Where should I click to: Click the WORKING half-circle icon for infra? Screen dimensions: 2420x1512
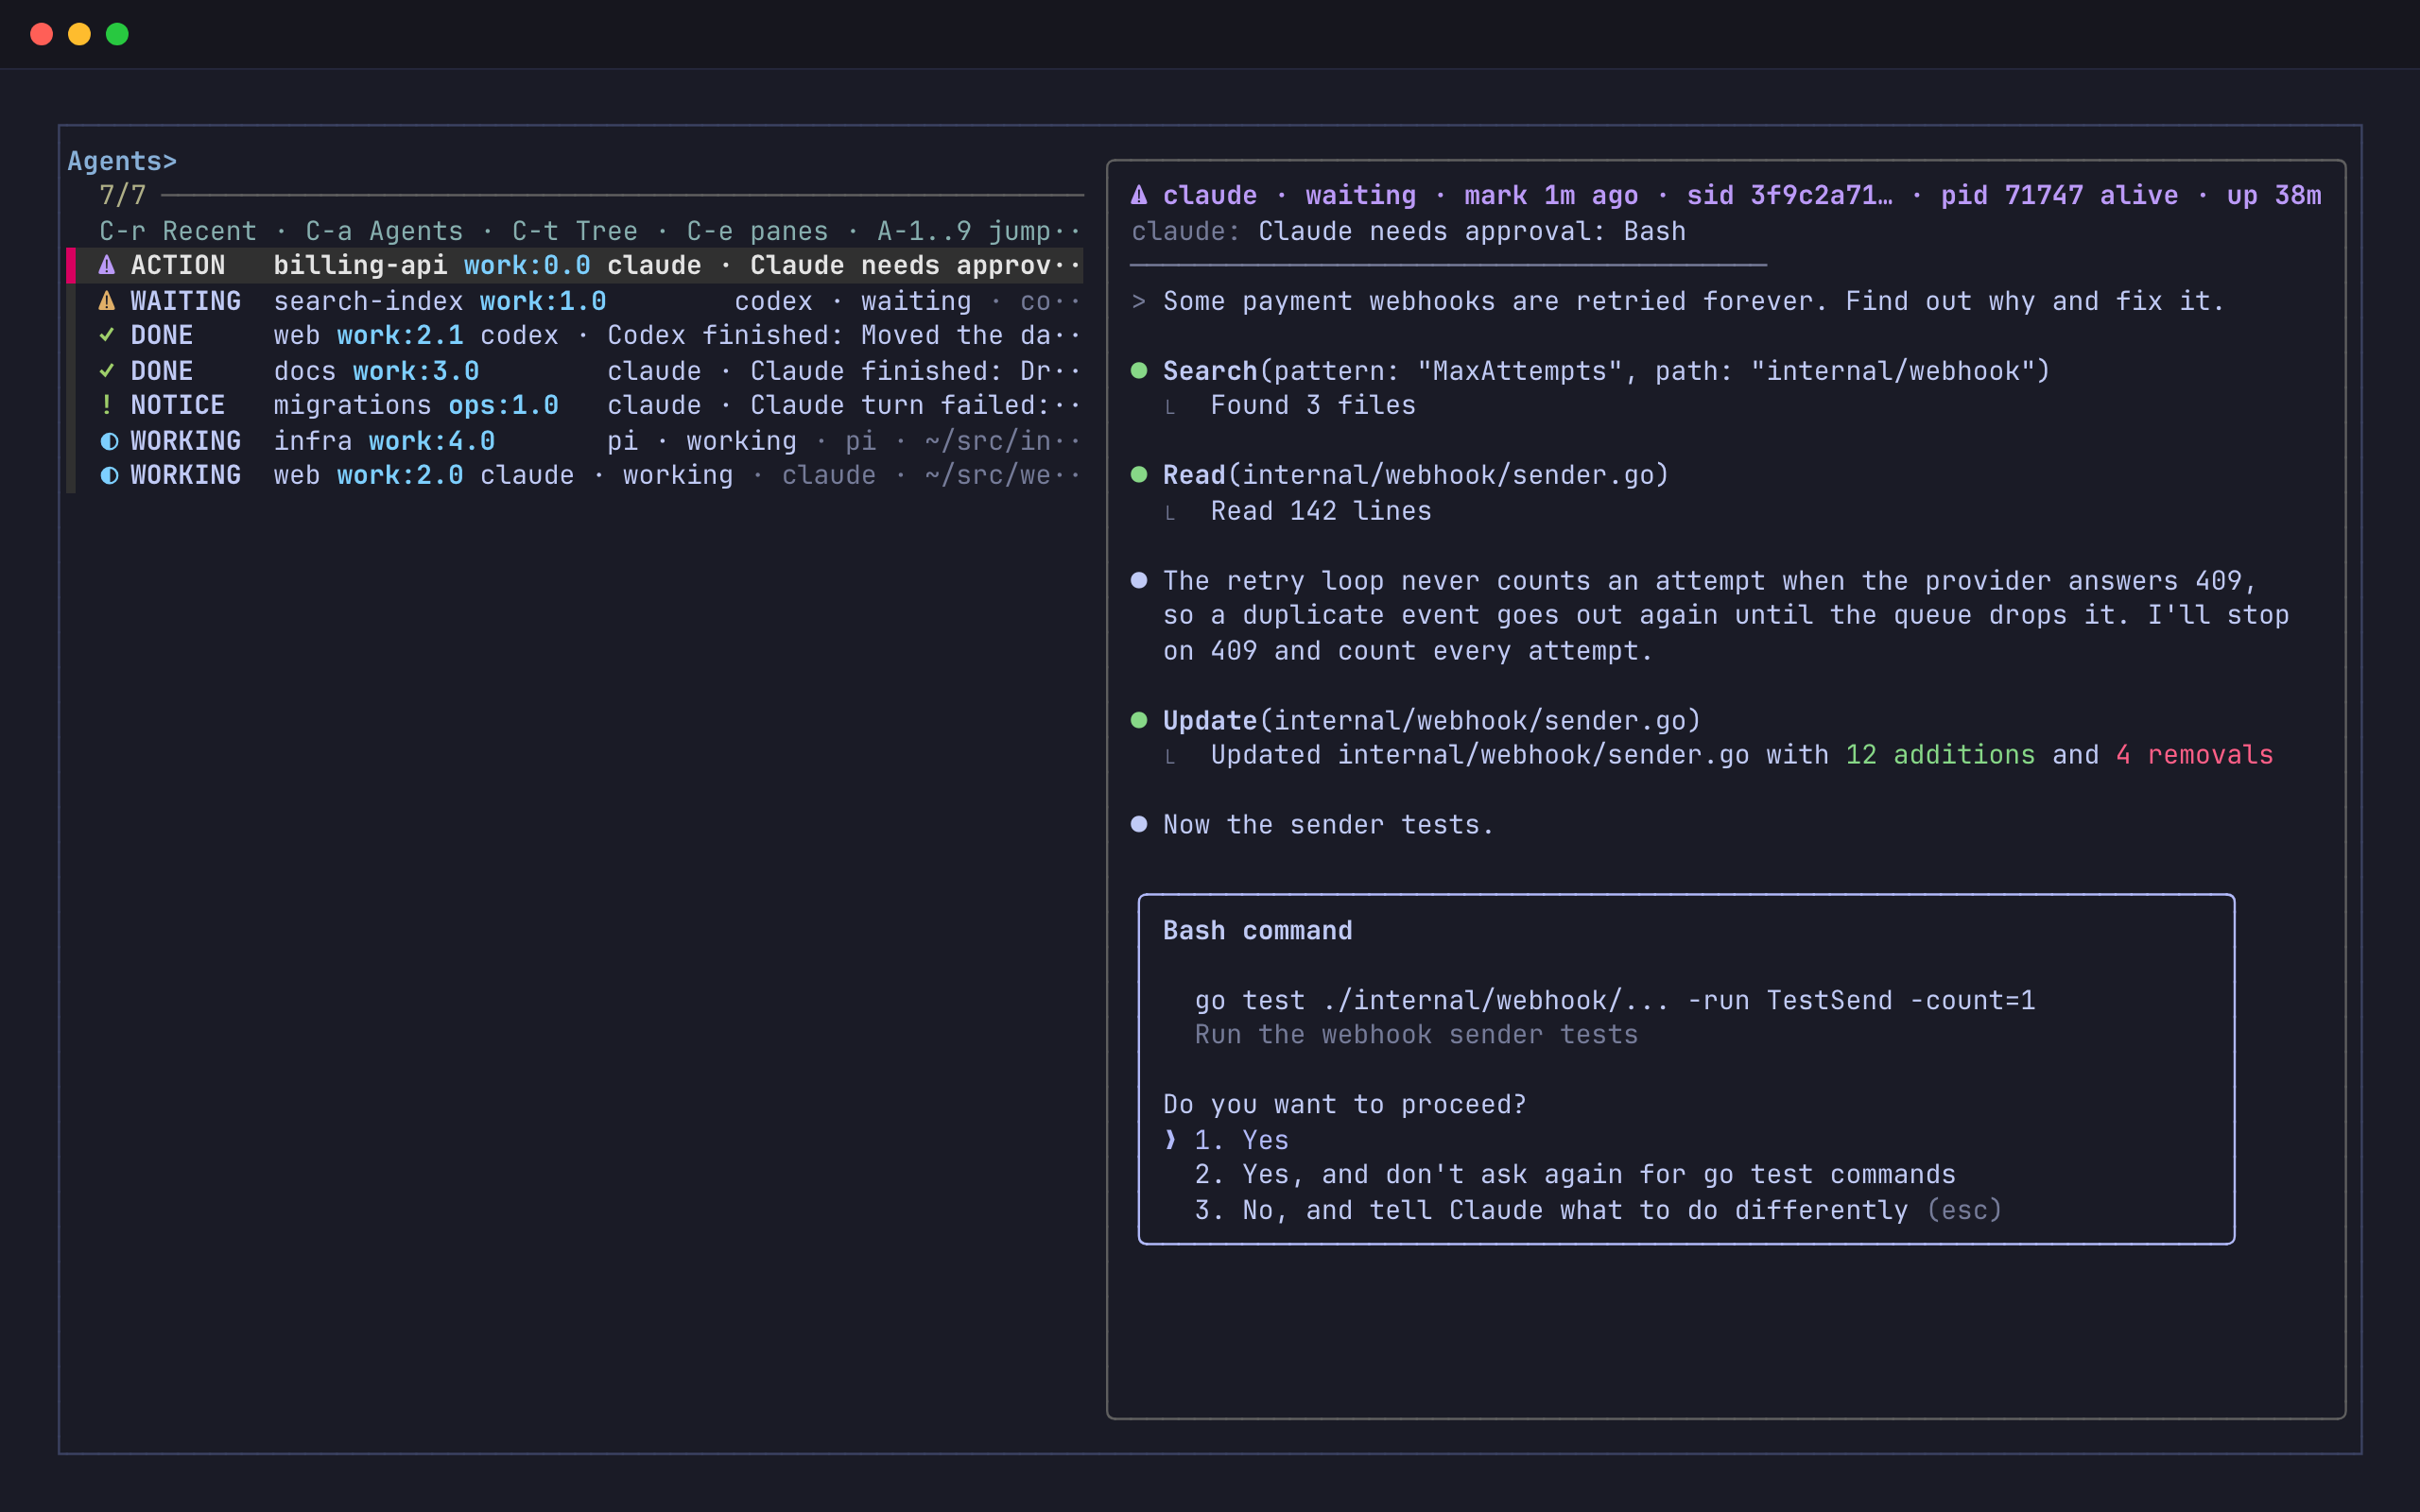[109, 441]
